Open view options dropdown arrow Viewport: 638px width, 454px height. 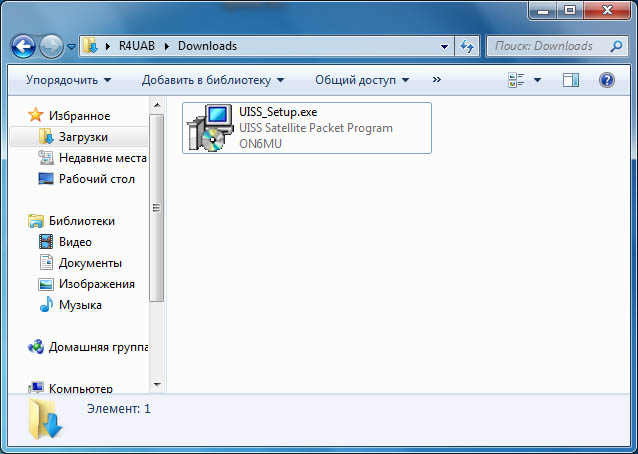[537, 80]
